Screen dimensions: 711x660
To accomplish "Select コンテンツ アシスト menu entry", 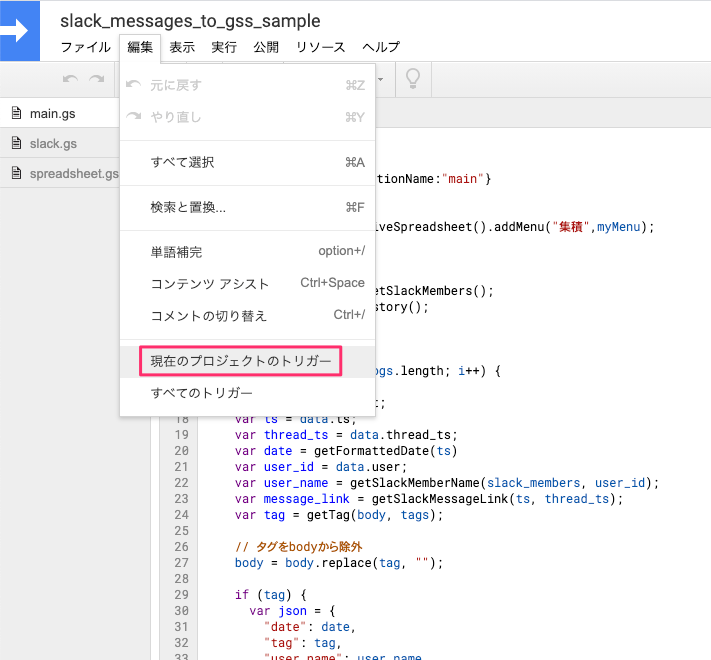I will click(x=248, y=284).
